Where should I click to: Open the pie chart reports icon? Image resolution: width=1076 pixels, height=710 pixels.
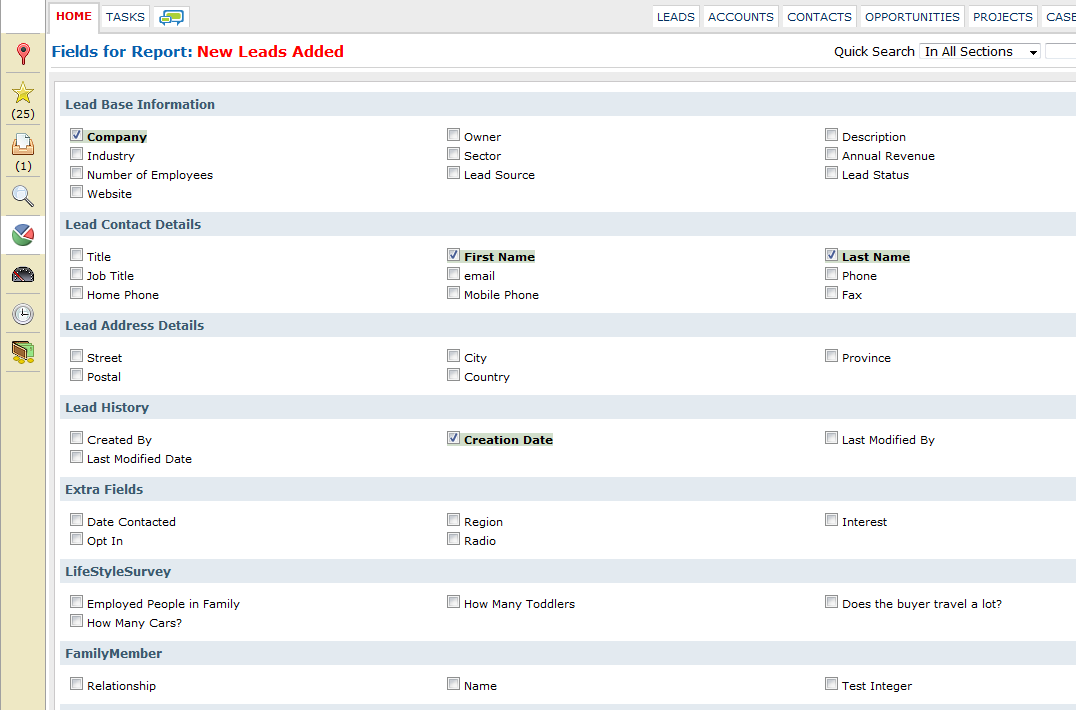click(x=23, y=235)
